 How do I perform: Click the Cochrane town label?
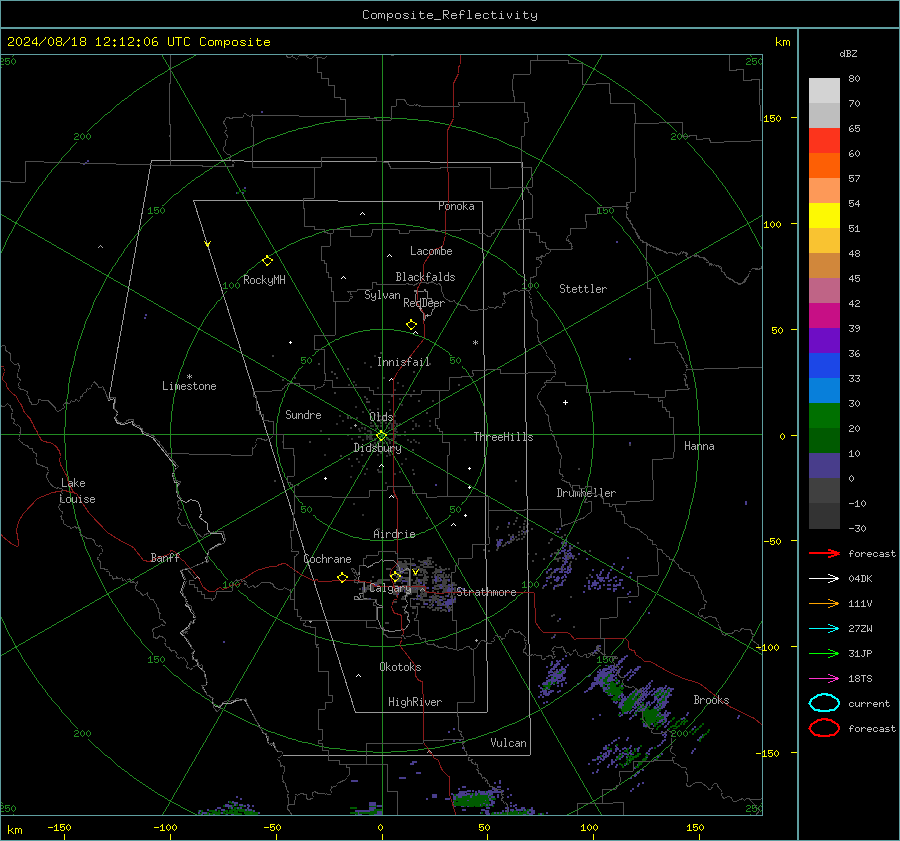point(327,559)
